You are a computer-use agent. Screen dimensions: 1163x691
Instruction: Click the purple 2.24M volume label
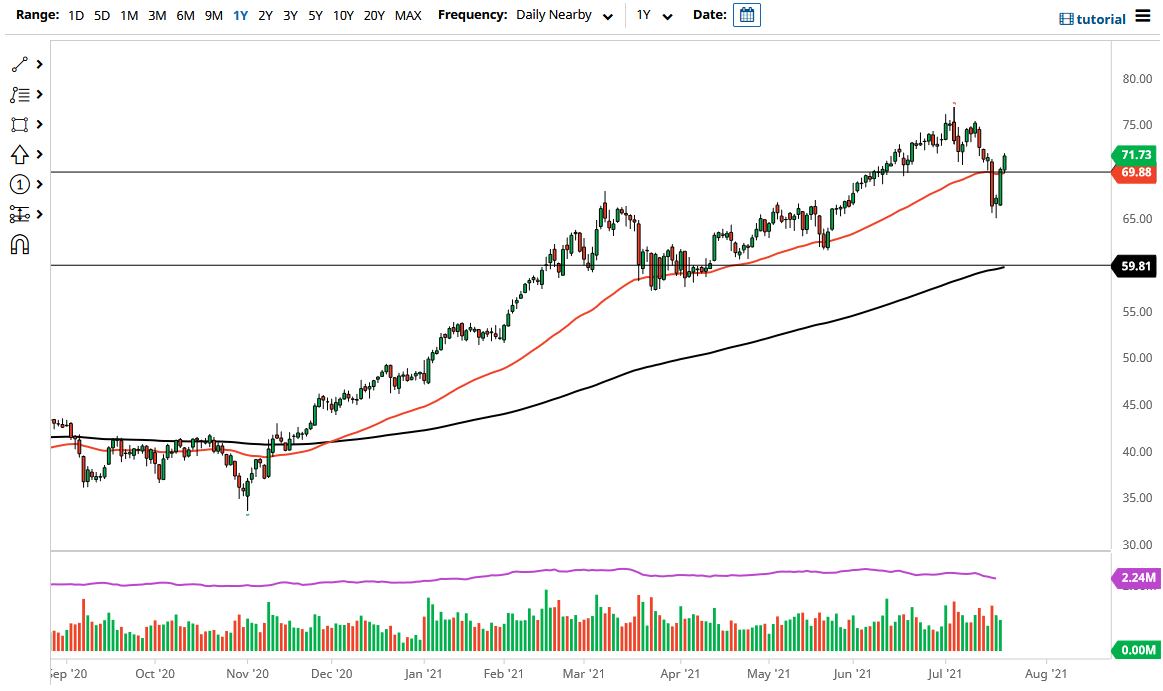pos(1136,577)
